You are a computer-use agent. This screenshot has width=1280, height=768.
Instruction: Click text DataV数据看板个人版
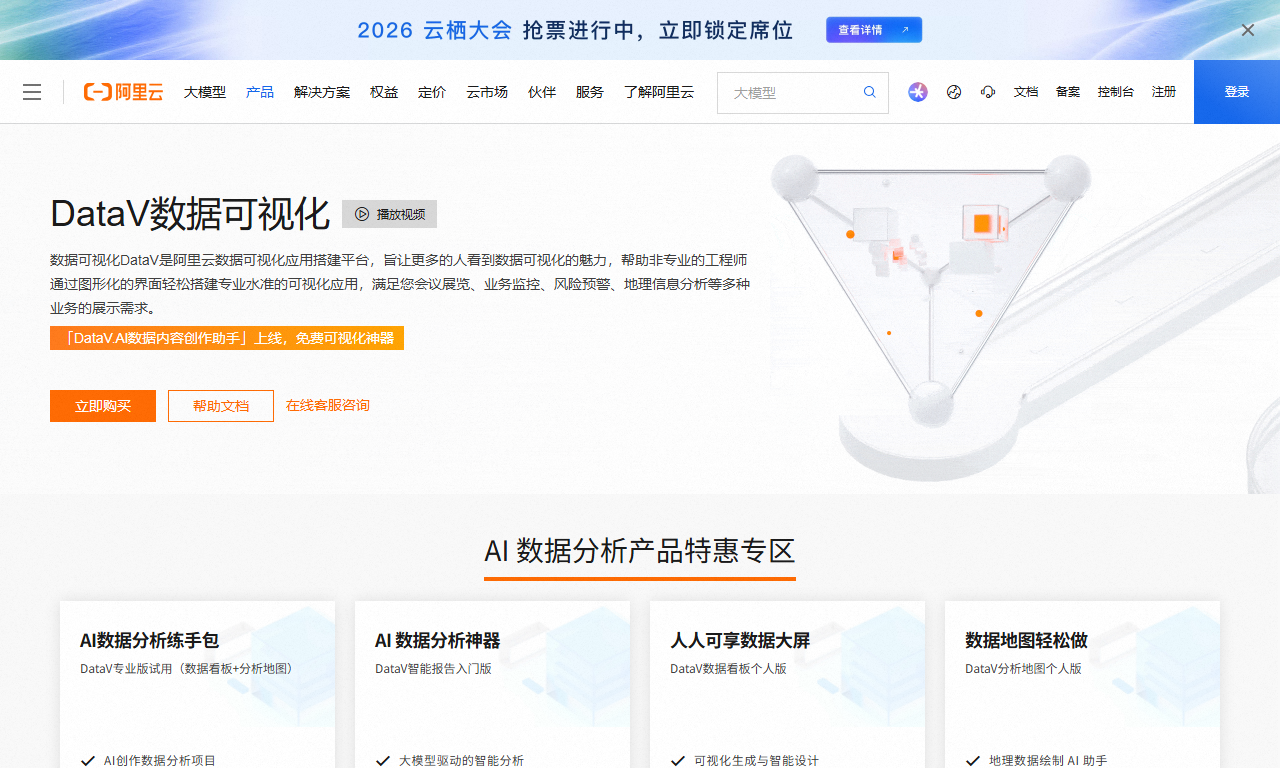(x=728, y=668)
